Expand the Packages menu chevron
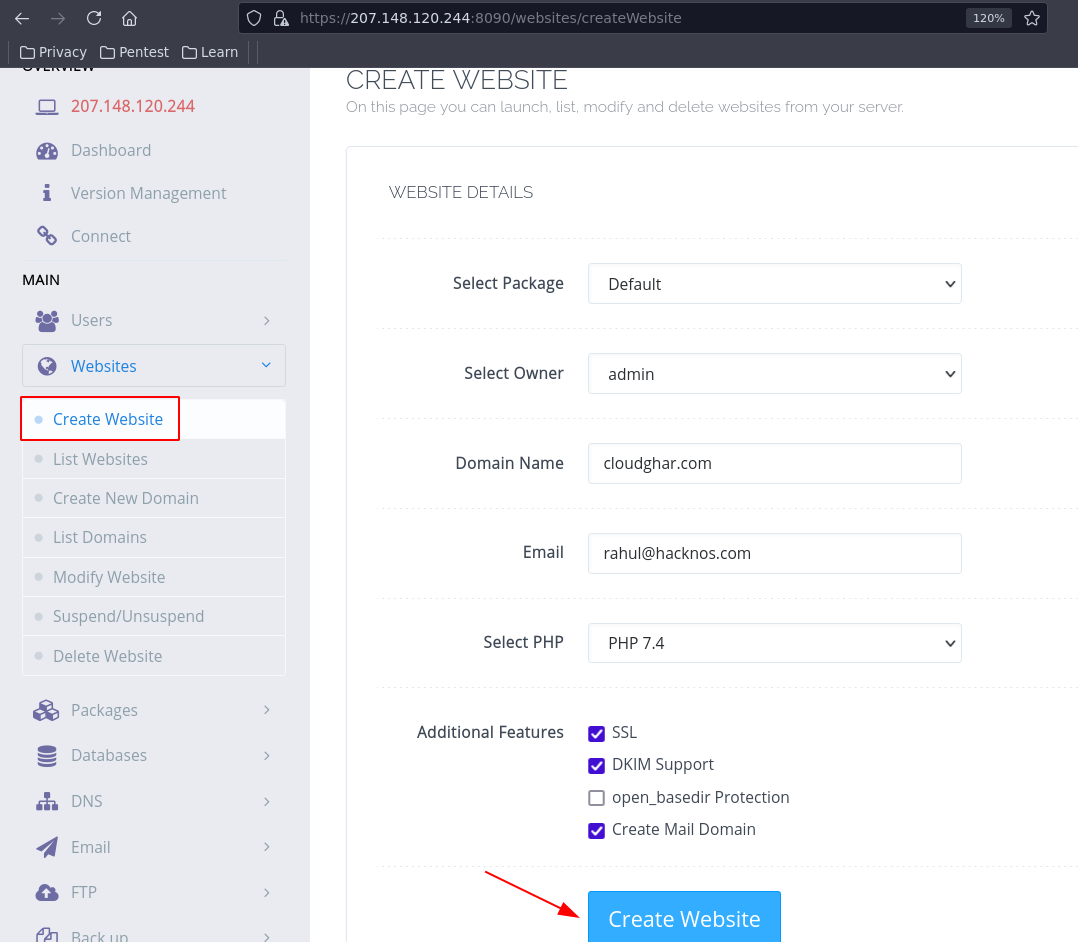Image resolution: width=1078 pixels, height=942 pixels. click(x=267, y=710)
